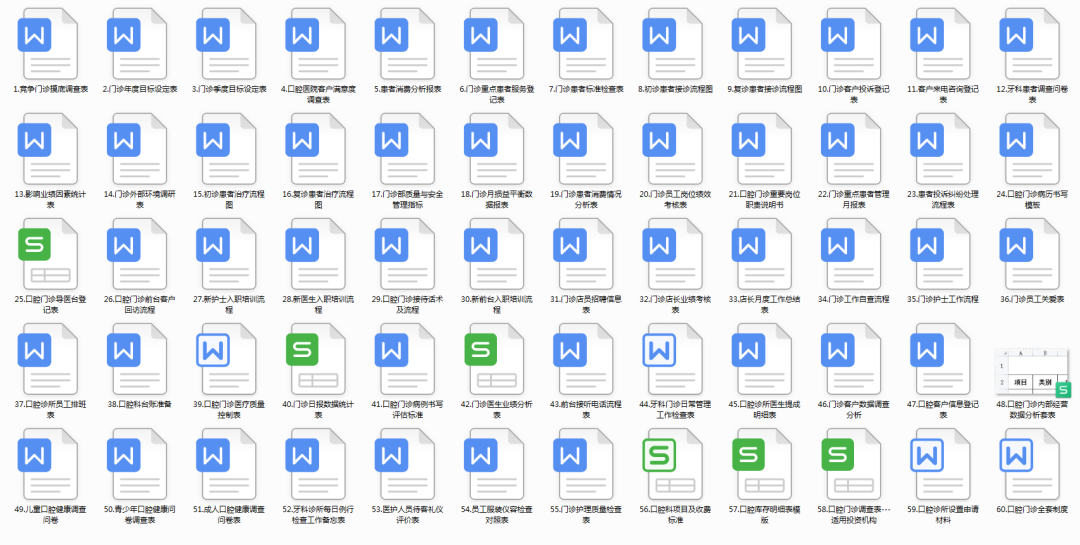Click document 17.门诊部质量与安全管理指标
Screen dimensions: 1080x545
[x=407, y=150]
